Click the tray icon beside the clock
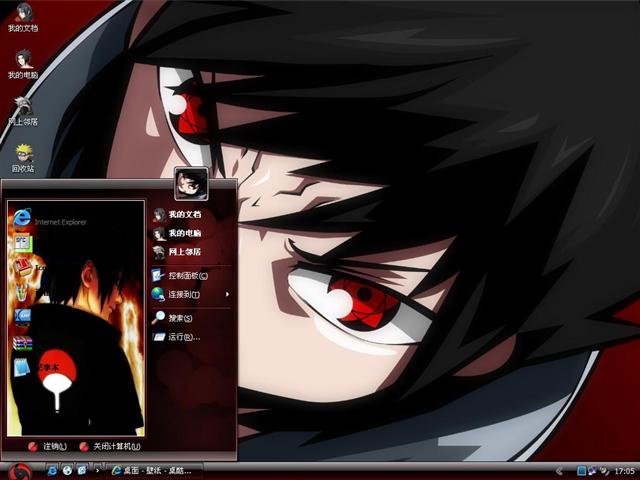Image resolution: width=640 pixels, height=480 pixels. pos(604,471)
